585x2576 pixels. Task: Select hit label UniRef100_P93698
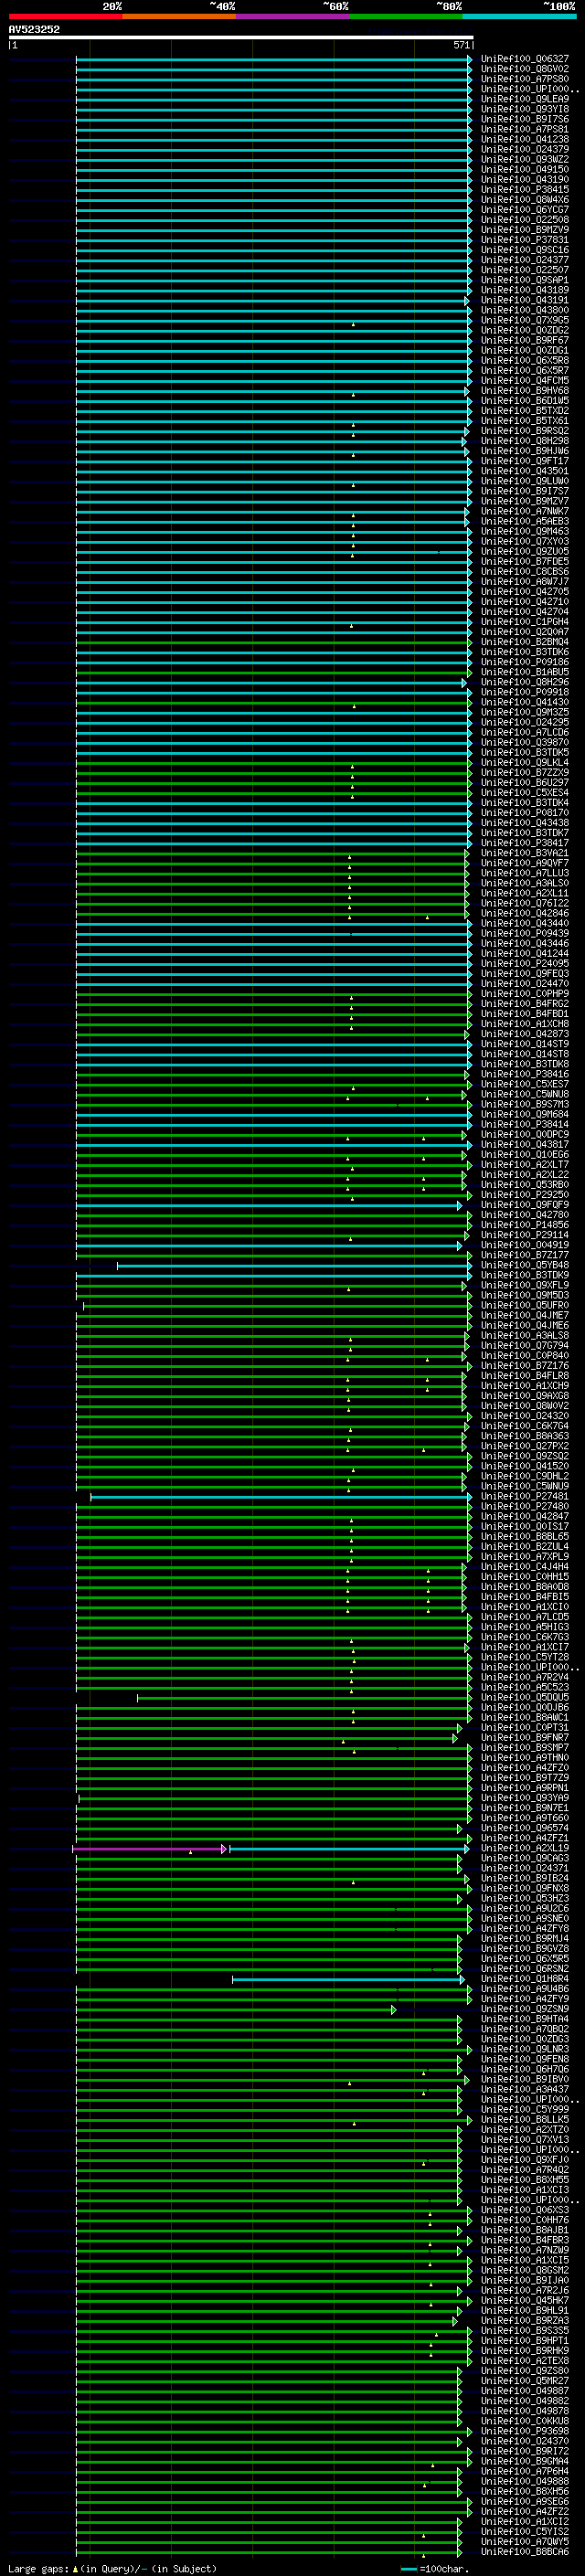click(x=525, y=2431)
